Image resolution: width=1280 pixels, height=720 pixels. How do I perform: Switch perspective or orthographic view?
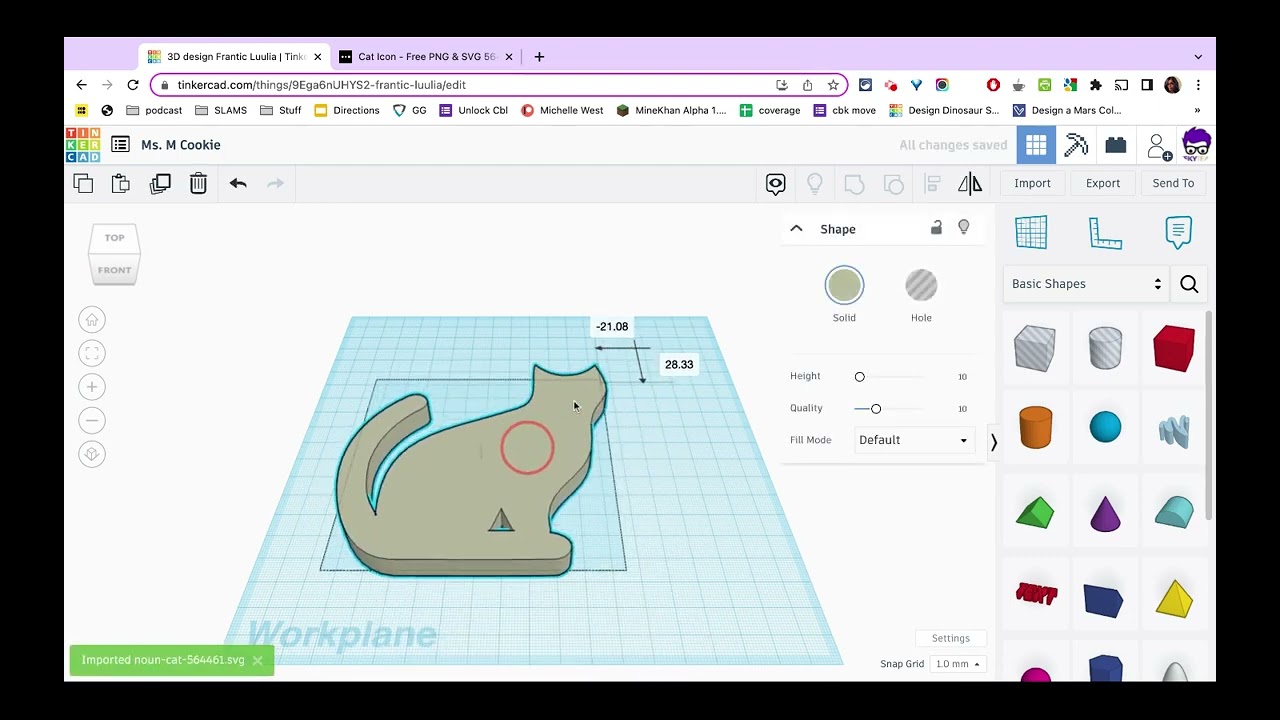92,454
